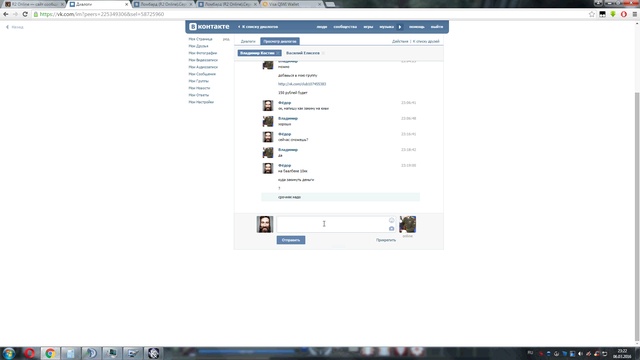The image size is (640, 360).
Task: Select the Просмотр диалогов tab
Action: pyautogui.click(x=280, y=41)
